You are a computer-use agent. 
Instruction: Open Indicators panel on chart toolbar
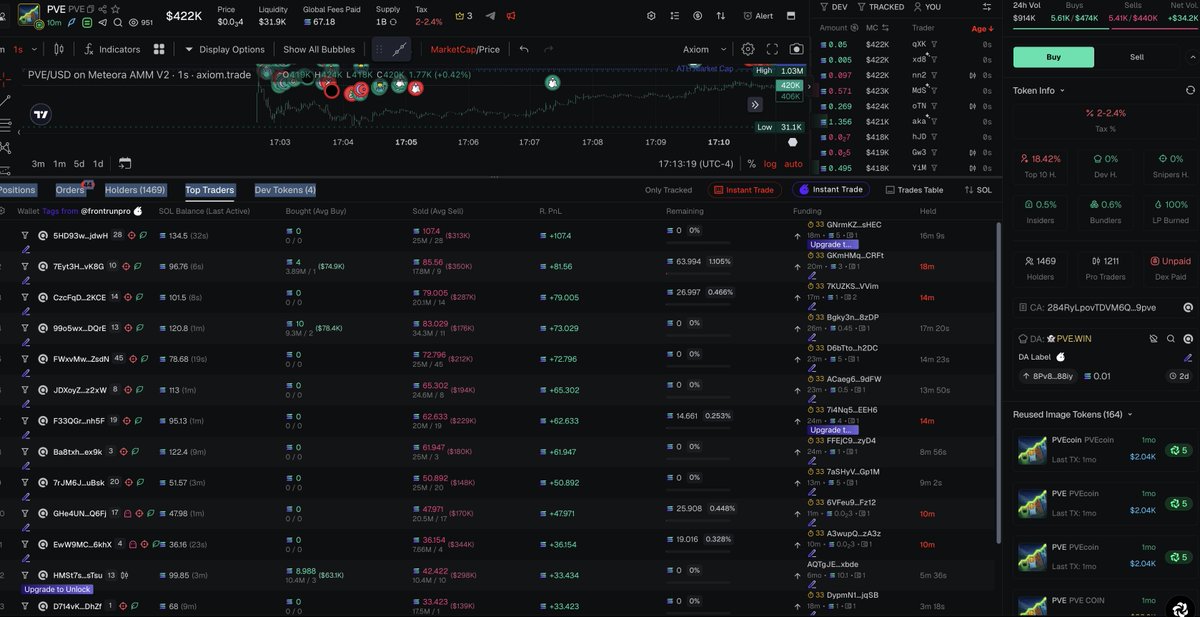click(113, 49)
